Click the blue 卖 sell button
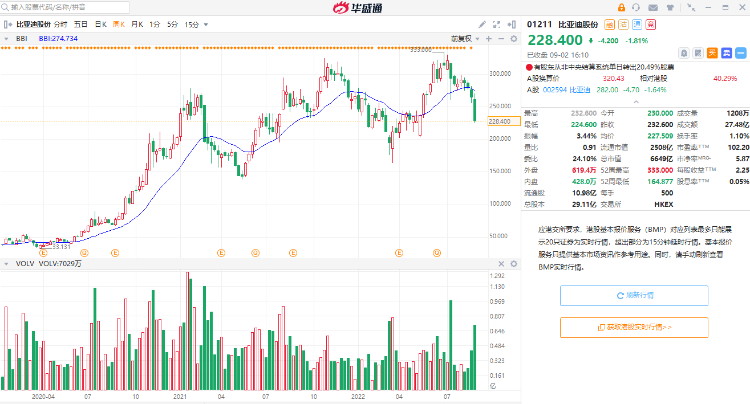Viewport: 750px width, 404px height. click(727, 53)
